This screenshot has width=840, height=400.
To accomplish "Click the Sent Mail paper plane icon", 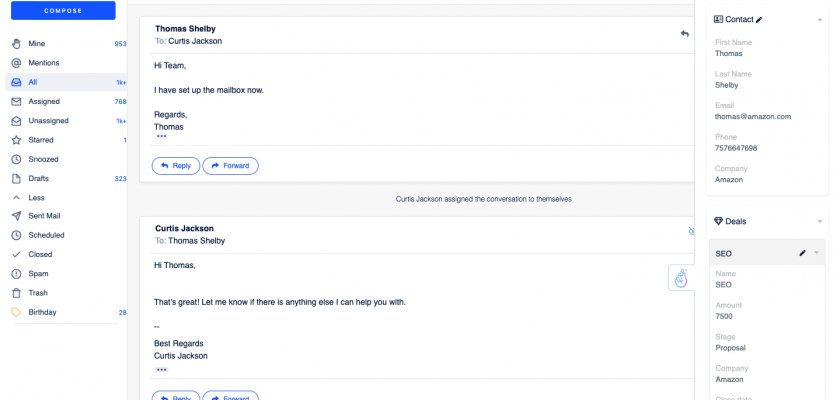I will (16, 216).
